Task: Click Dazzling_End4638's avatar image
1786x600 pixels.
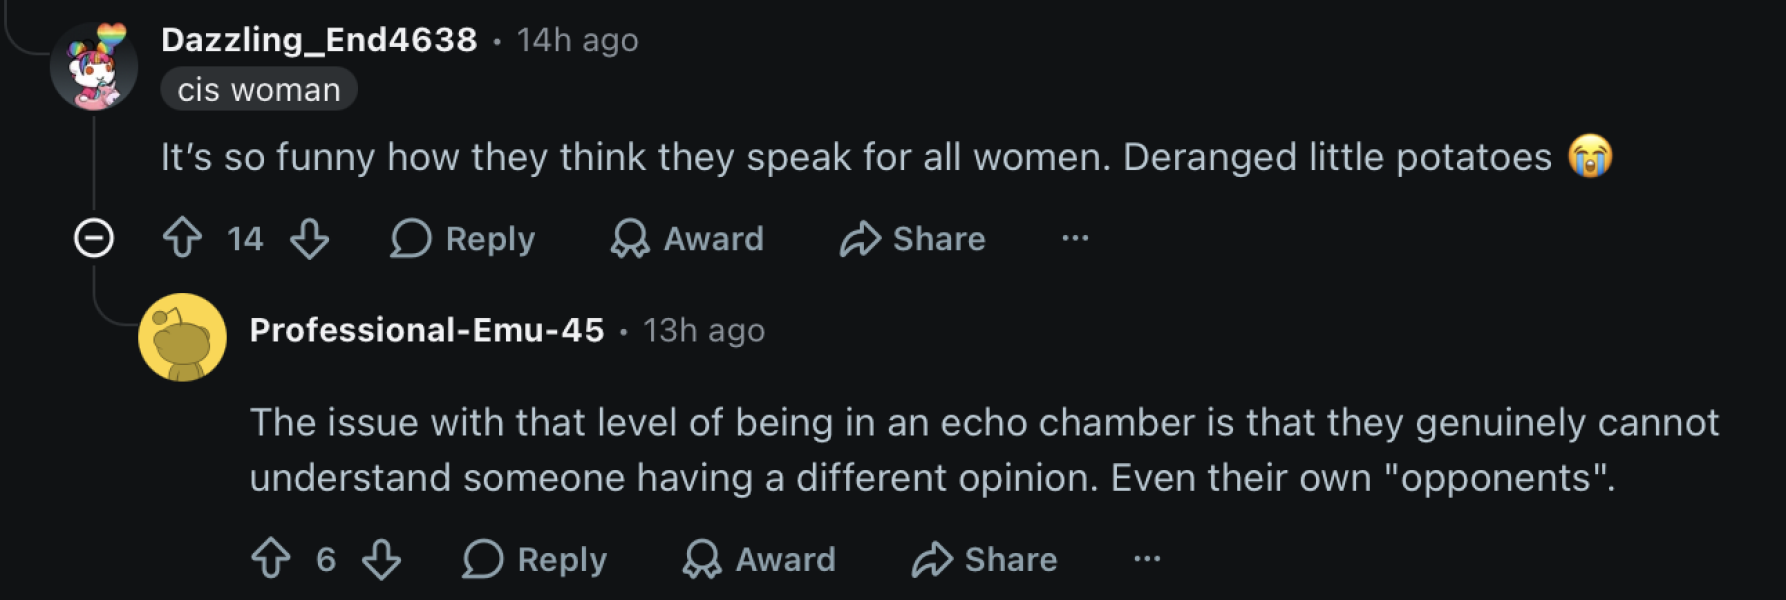Action: [x=94, y=66]
